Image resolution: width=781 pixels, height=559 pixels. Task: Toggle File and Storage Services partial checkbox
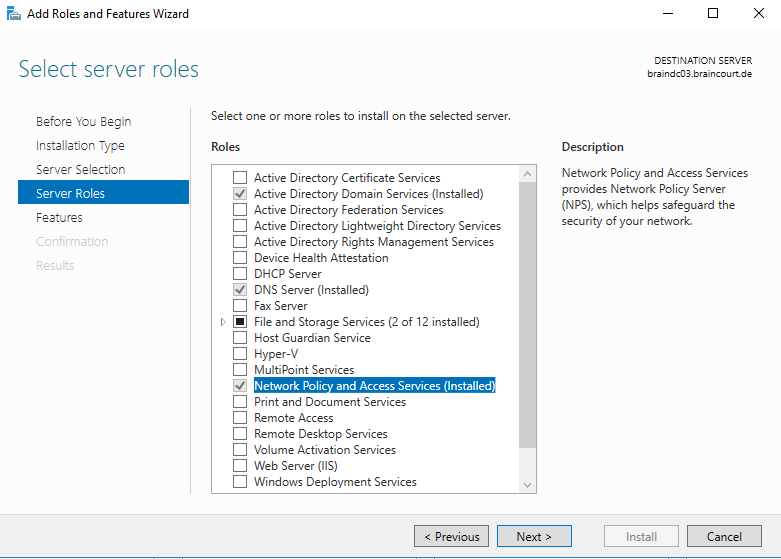pyautogui.click(x=240, y=322)
